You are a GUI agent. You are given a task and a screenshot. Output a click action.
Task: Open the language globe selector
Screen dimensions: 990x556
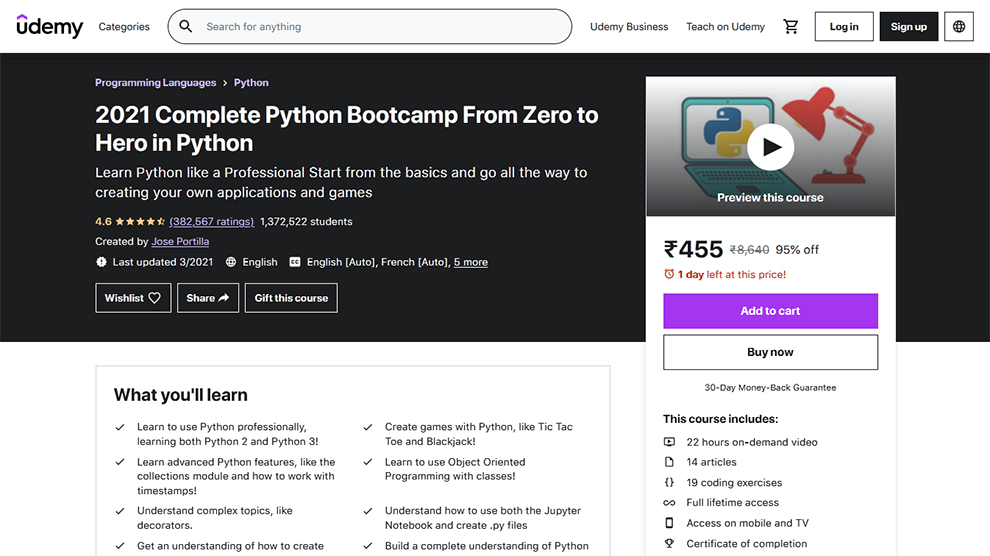pyautogui.click(x=958, y=27)
